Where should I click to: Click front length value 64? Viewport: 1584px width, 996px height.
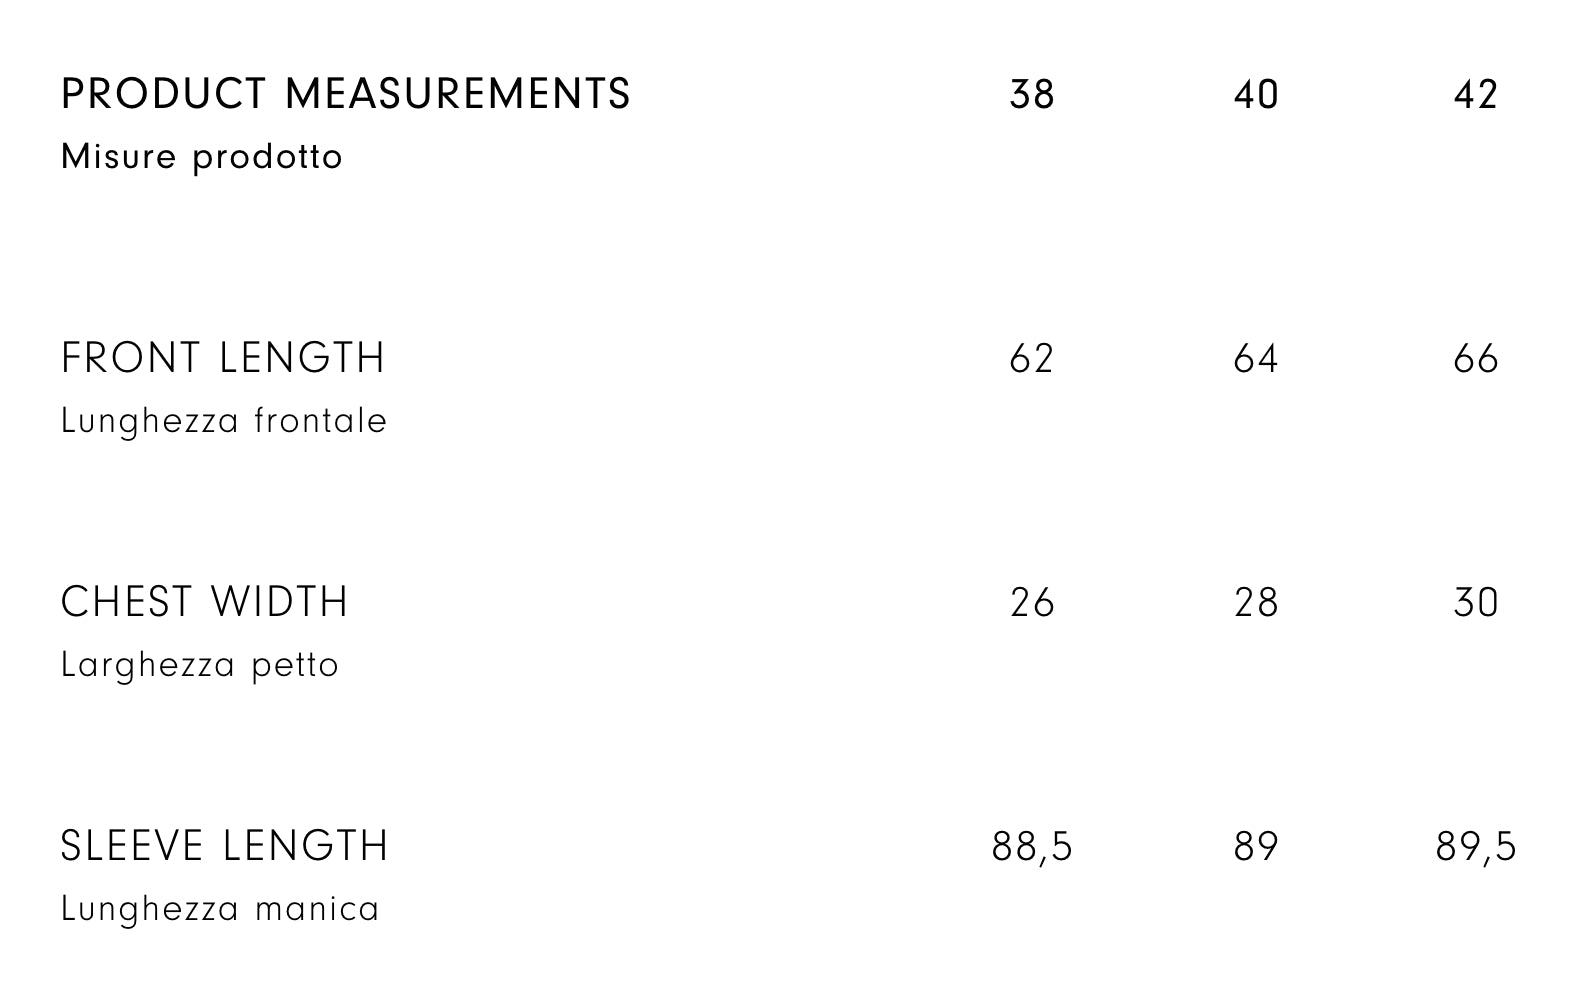click(1256, 359)
